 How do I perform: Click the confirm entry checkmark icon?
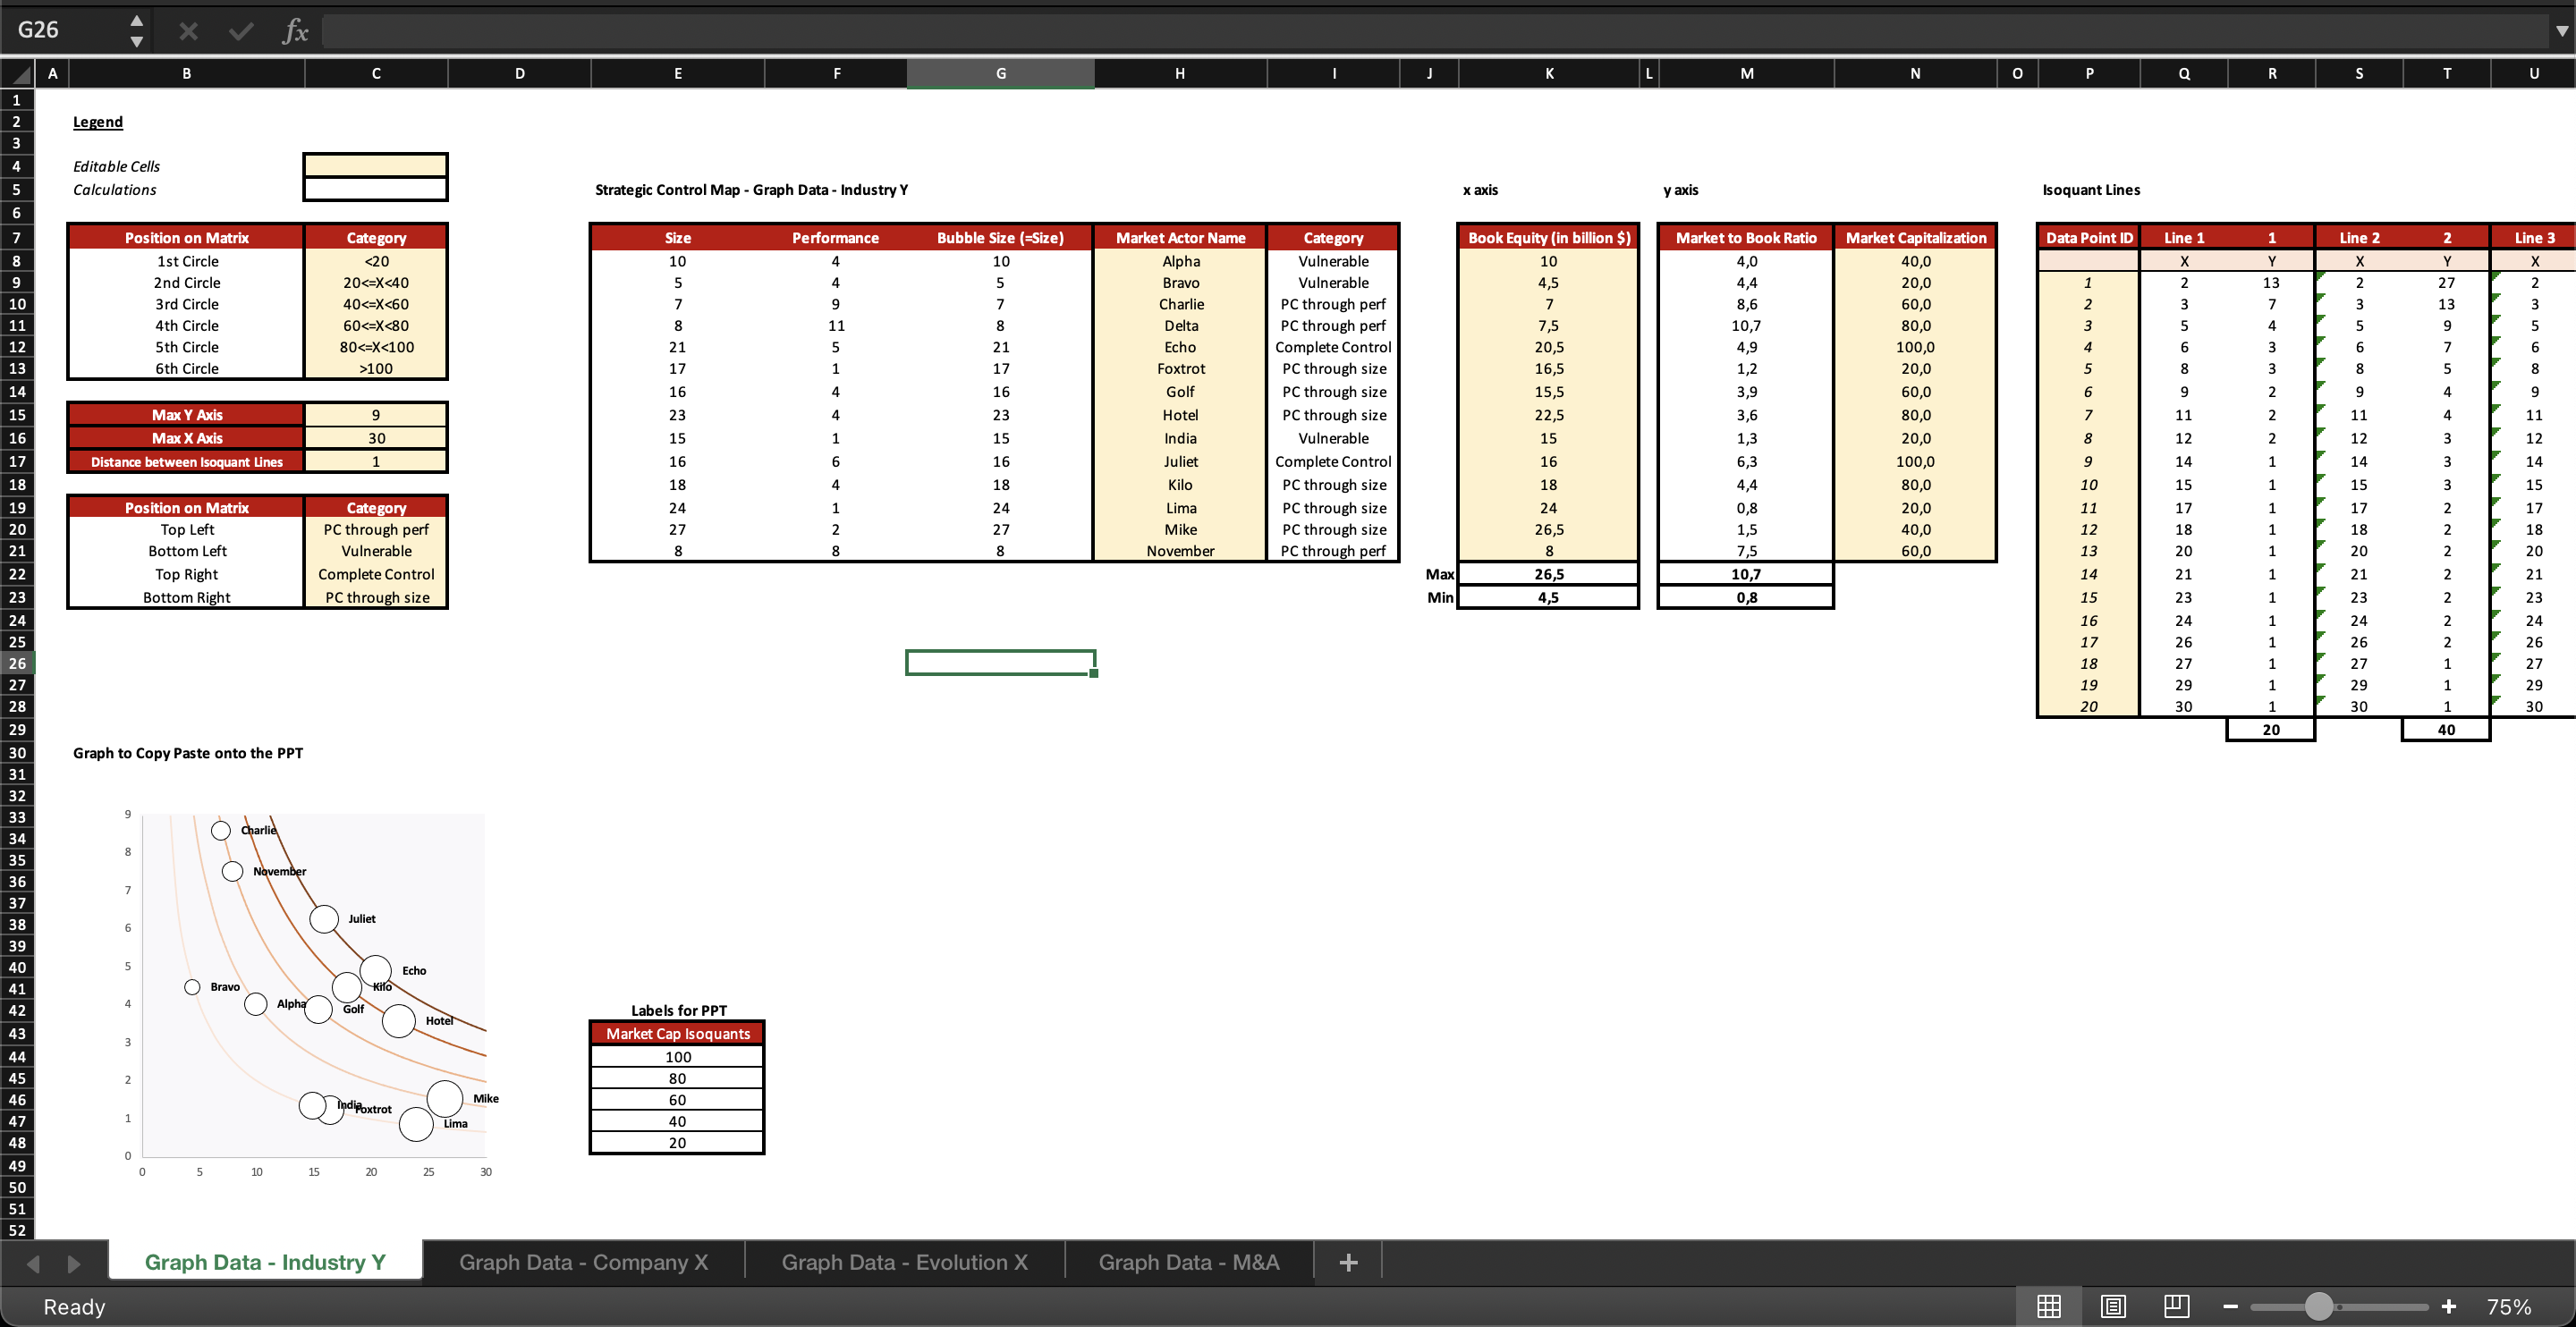click(x=241, y=31)
